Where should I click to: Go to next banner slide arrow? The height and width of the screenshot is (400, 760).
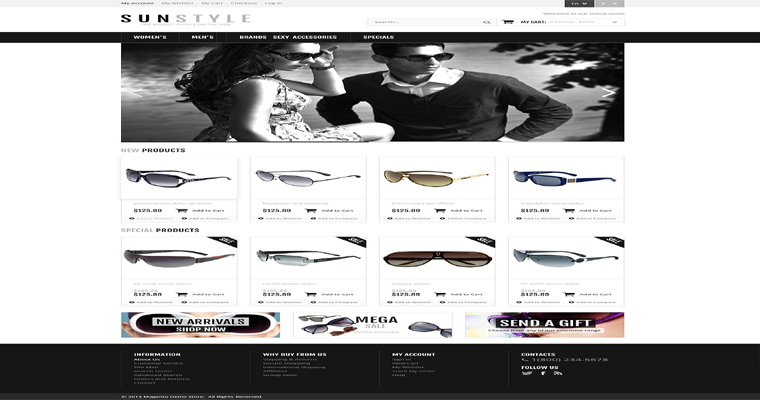608,92
